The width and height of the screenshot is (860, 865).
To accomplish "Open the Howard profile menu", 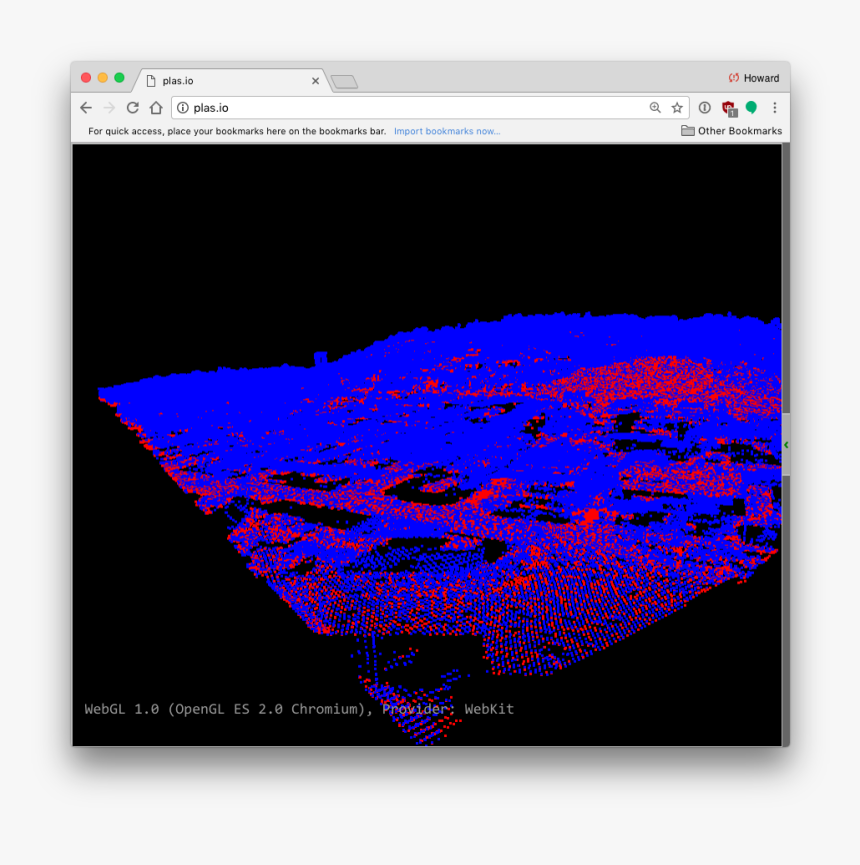I will click(x=755, y=77).
